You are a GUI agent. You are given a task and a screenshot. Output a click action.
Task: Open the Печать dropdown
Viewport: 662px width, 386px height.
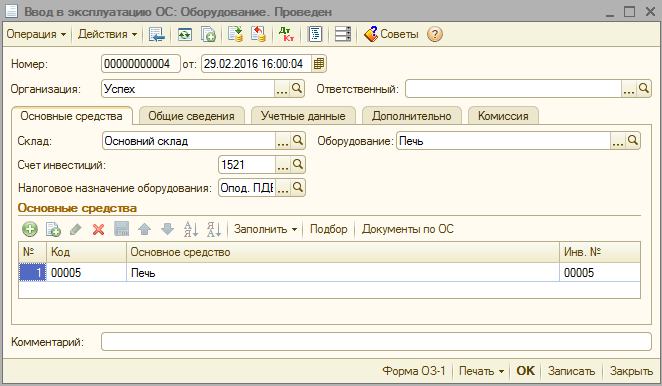pos(481,371)
